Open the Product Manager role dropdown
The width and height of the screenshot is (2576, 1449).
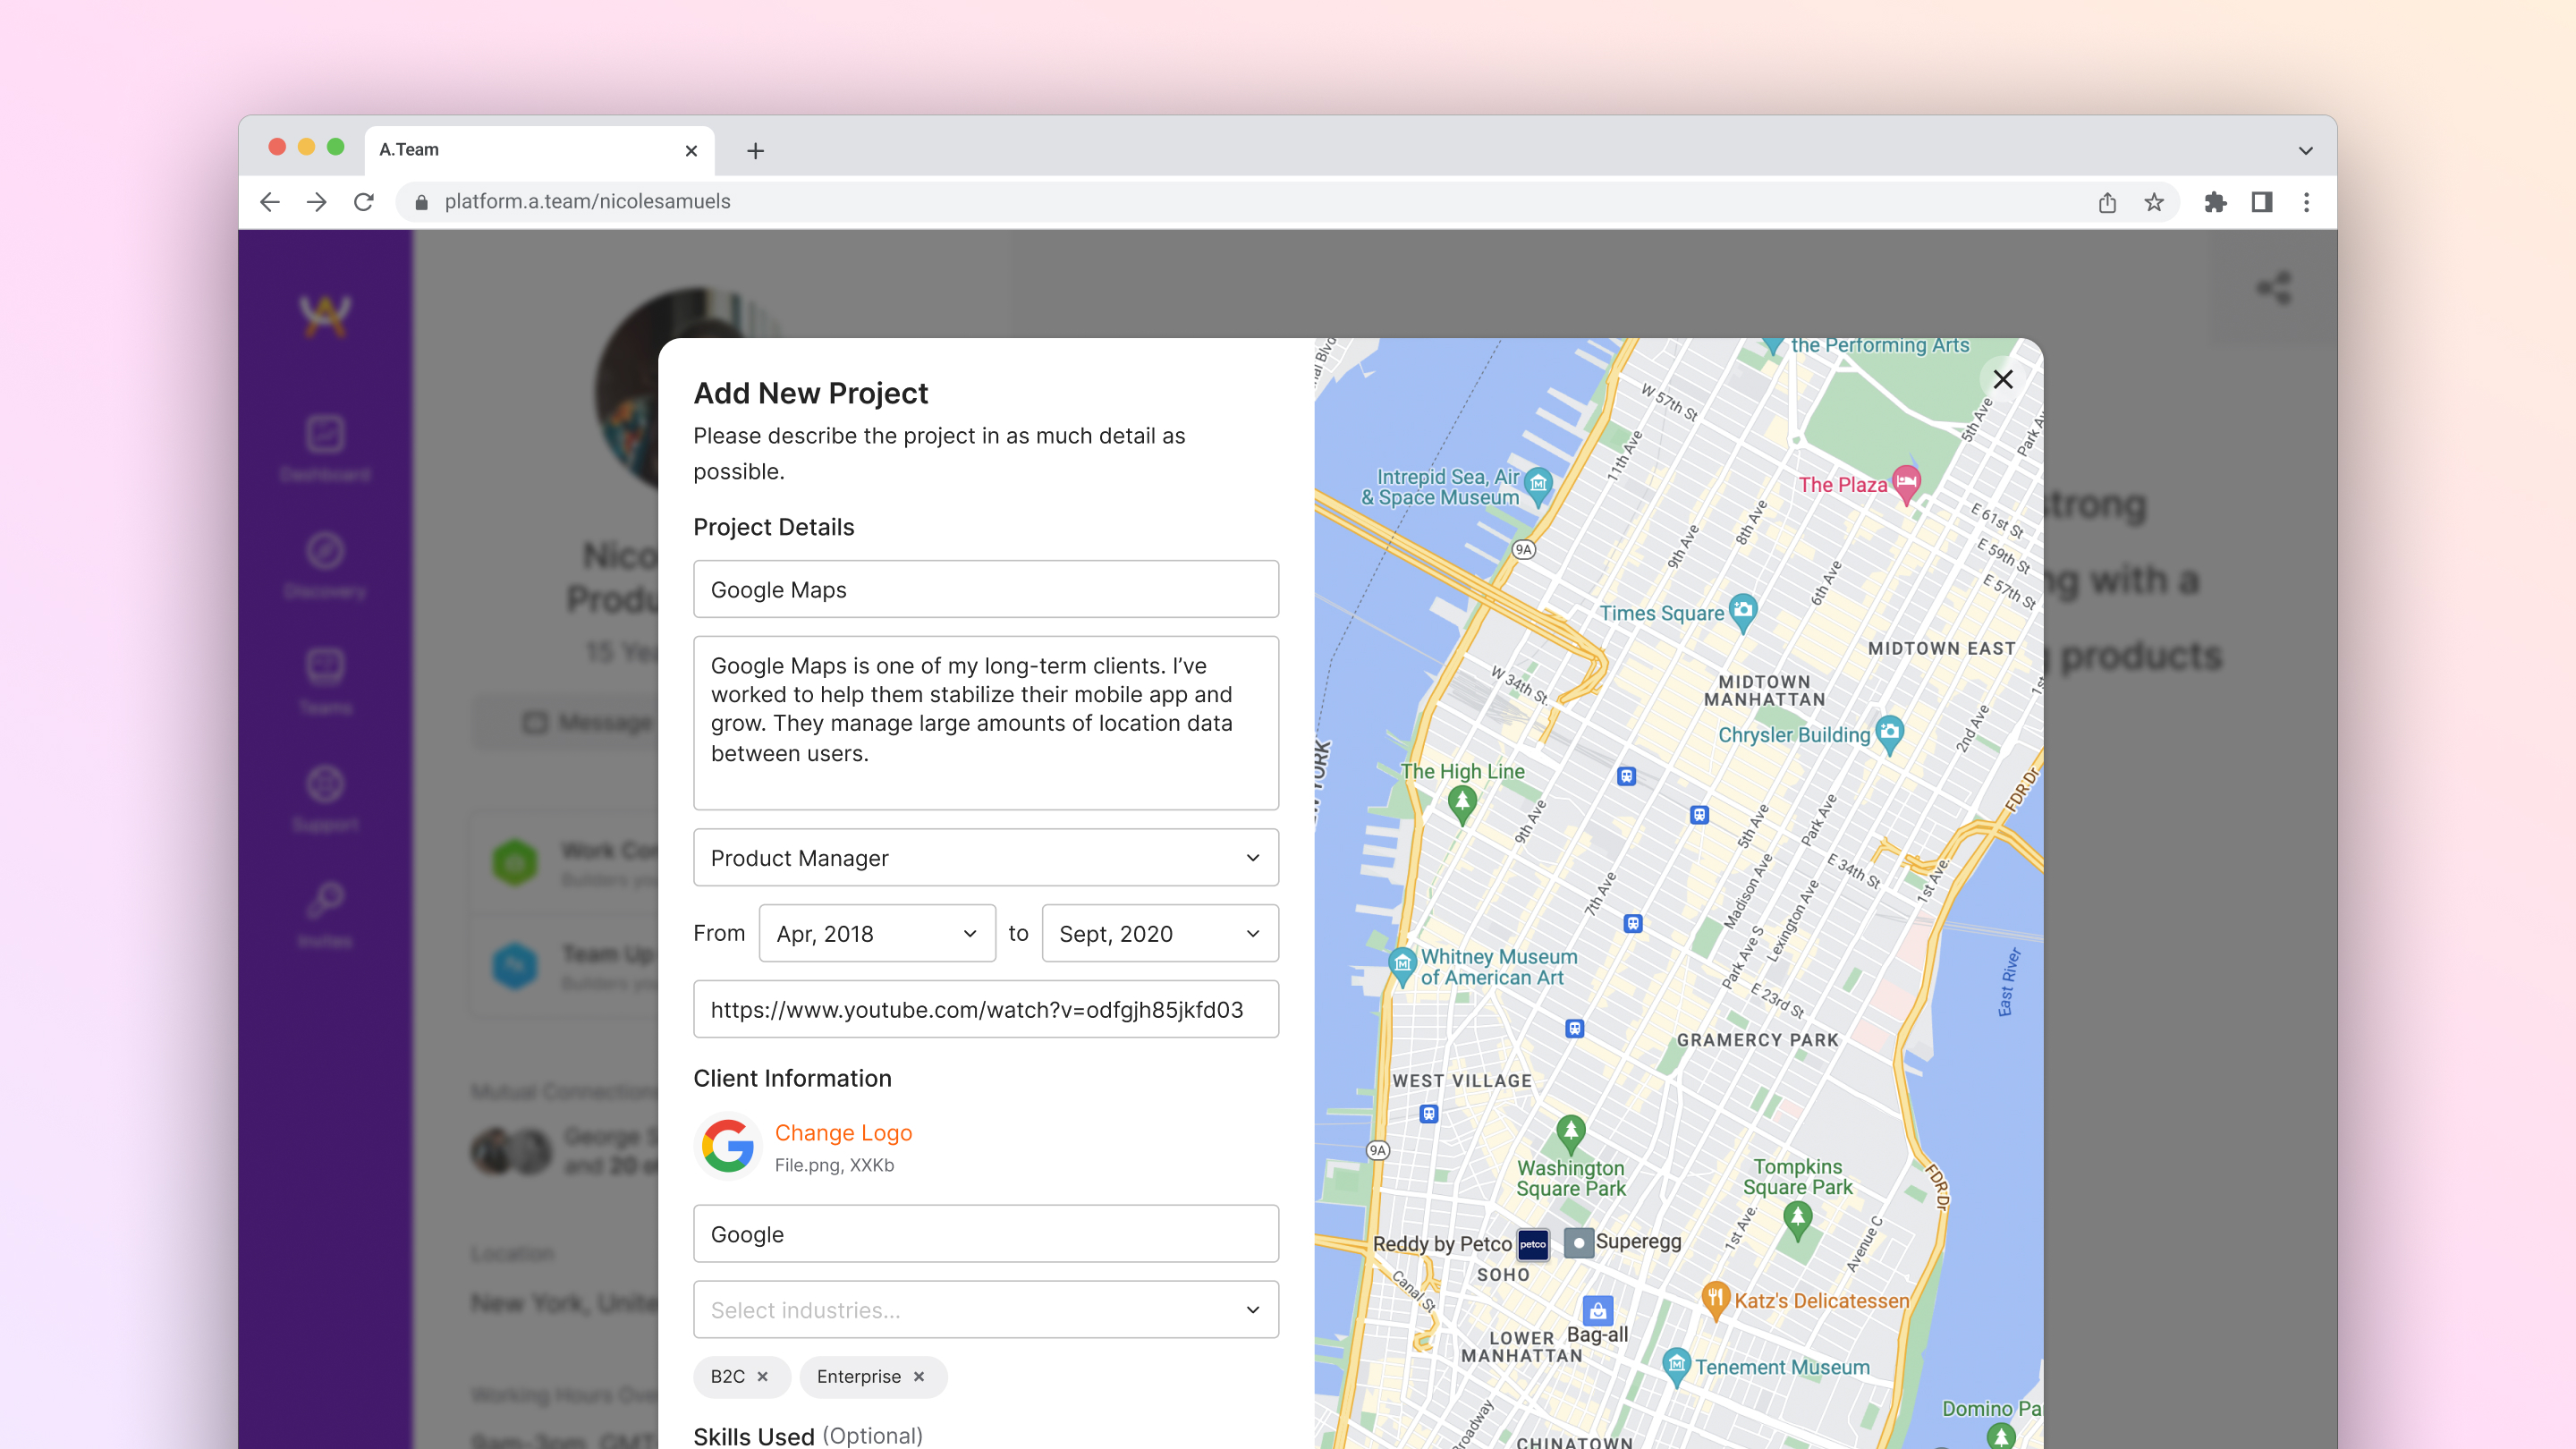pyautogui.click(x=986, y=857)
